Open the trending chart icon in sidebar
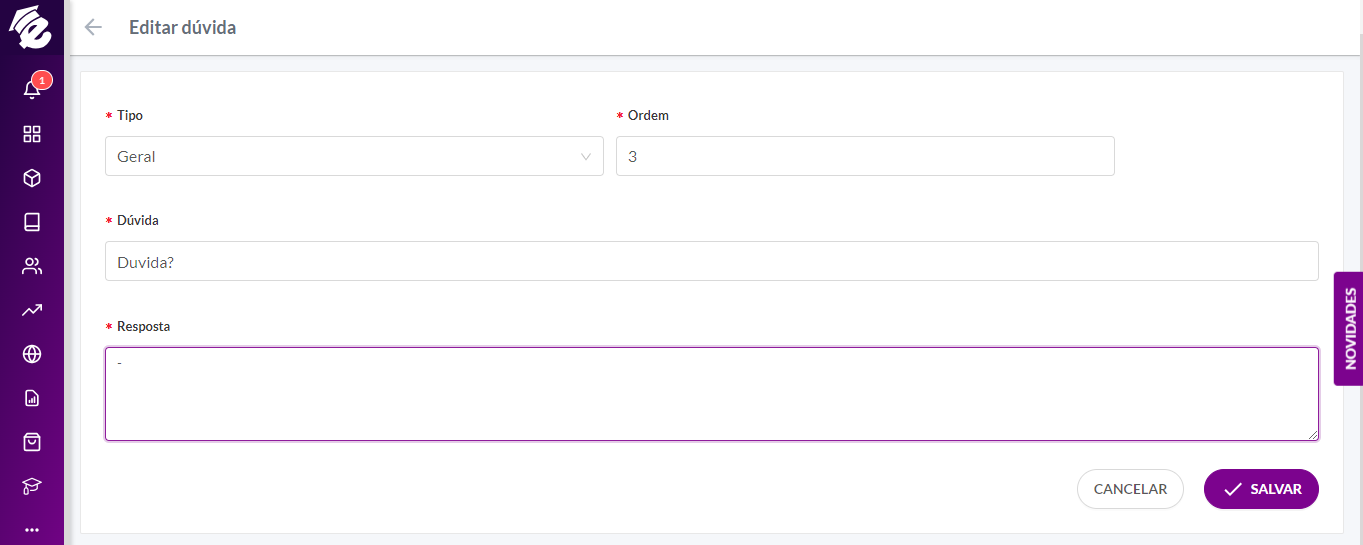The width and height of the screenshot is (1363, 545). pyautogui.click(x=32, y=310)
